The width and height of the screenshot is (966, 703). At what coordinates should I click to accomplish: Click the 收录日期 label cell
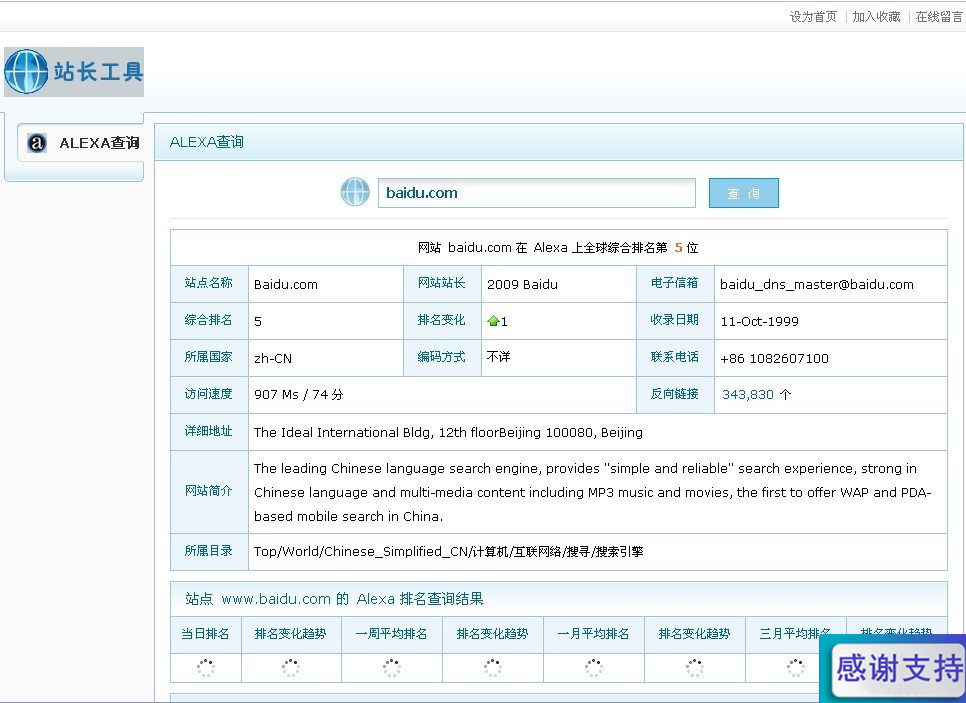tap(675, 320)
